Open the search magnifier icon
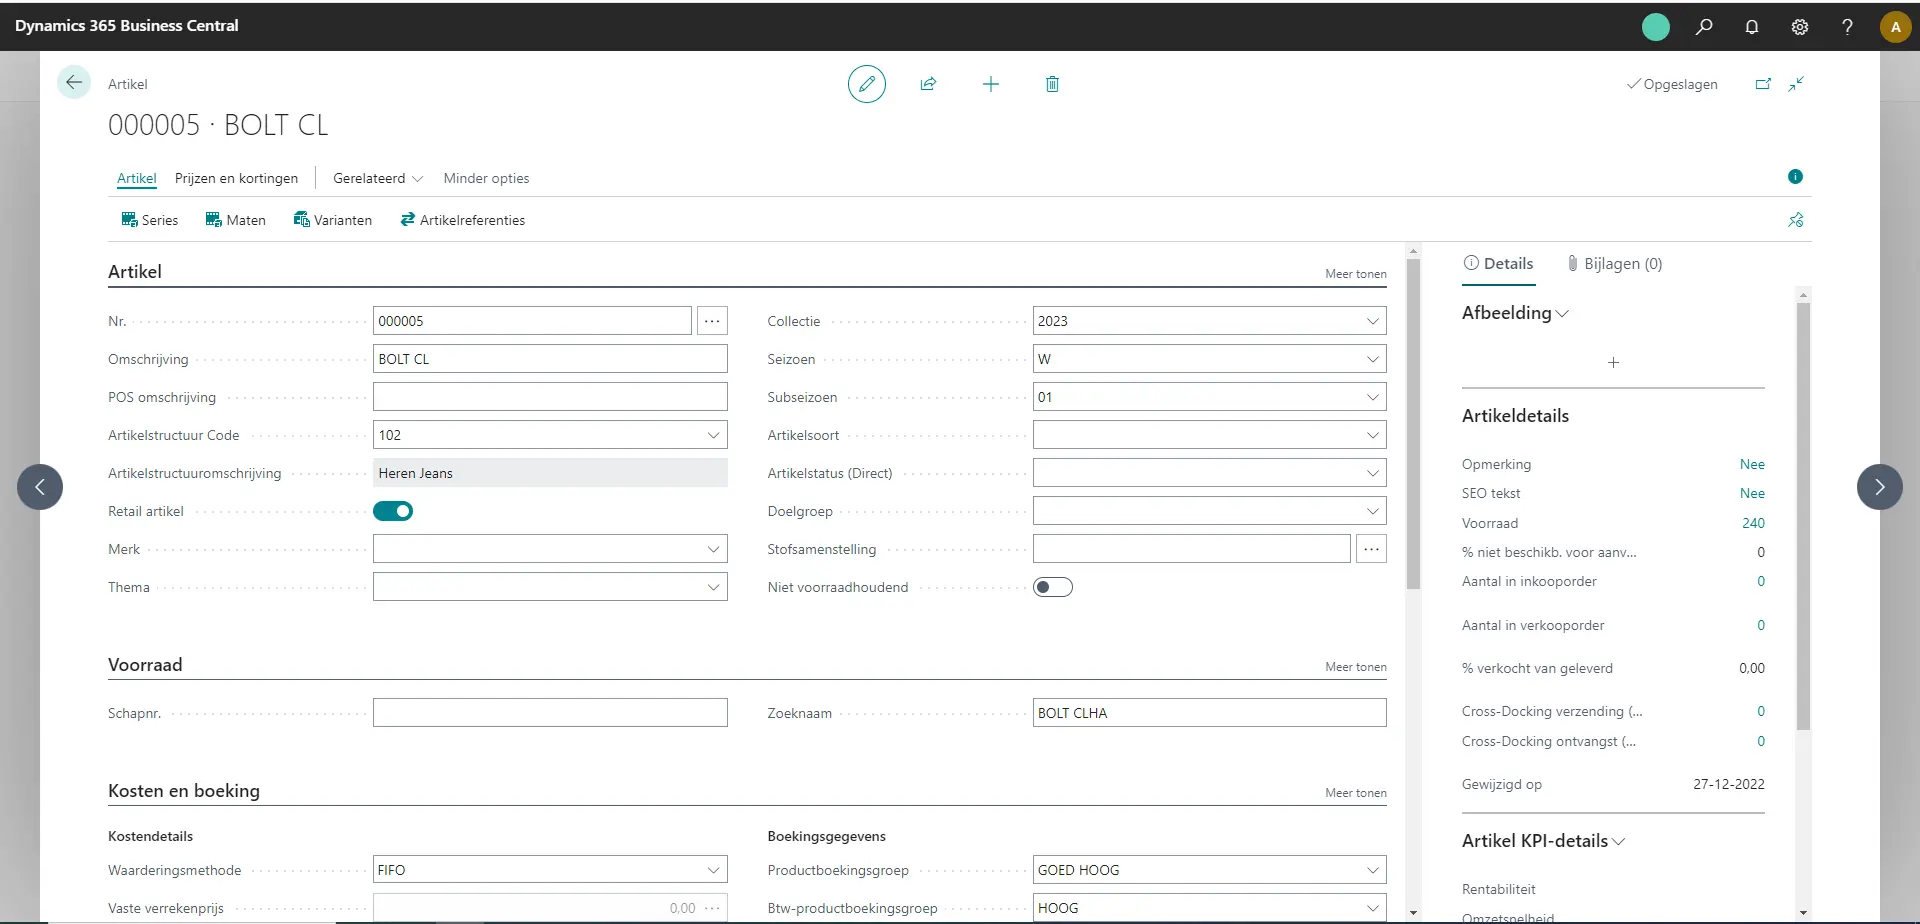 (x=1704, y=27)
